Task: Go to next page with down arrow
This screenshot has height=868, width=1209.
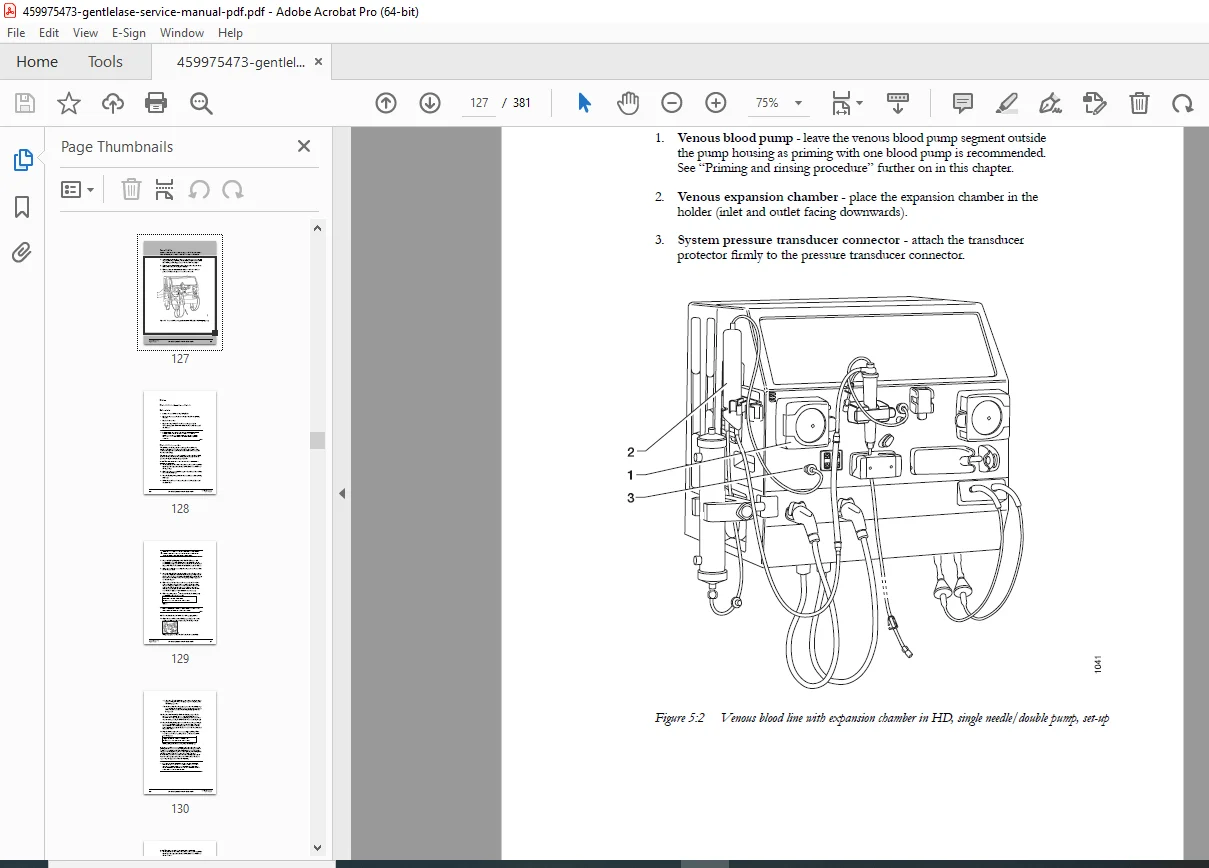Action: [430, 103]
